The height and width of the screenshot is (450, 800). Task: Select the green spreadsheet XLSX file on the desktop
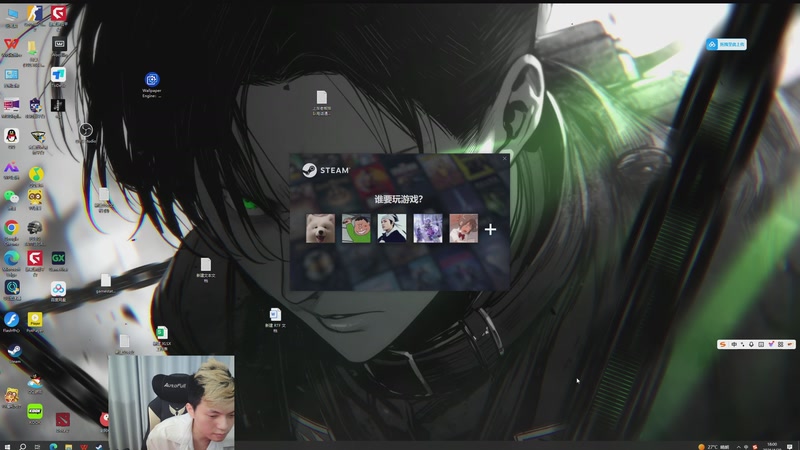tap(162, 338)
